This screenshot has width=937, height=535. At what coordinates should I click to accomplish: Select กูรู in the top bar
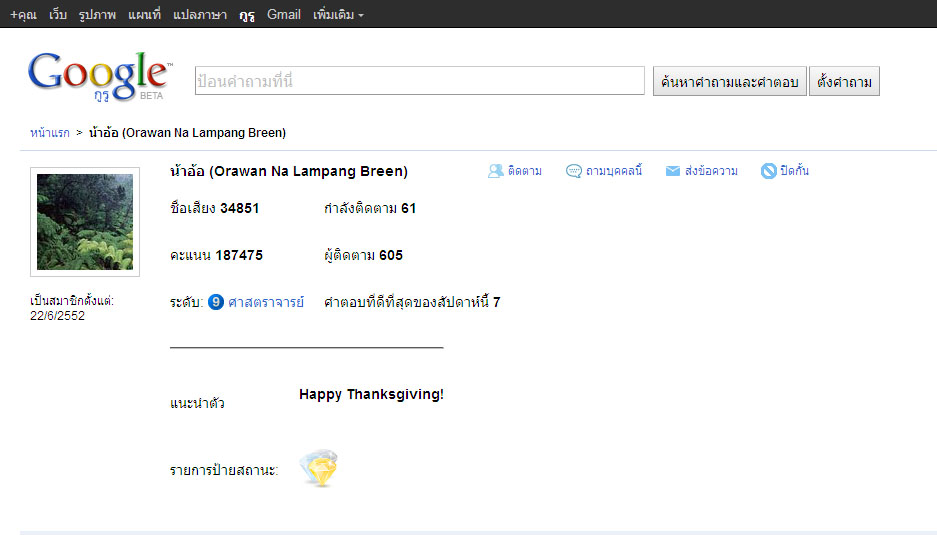coord(247,14)
